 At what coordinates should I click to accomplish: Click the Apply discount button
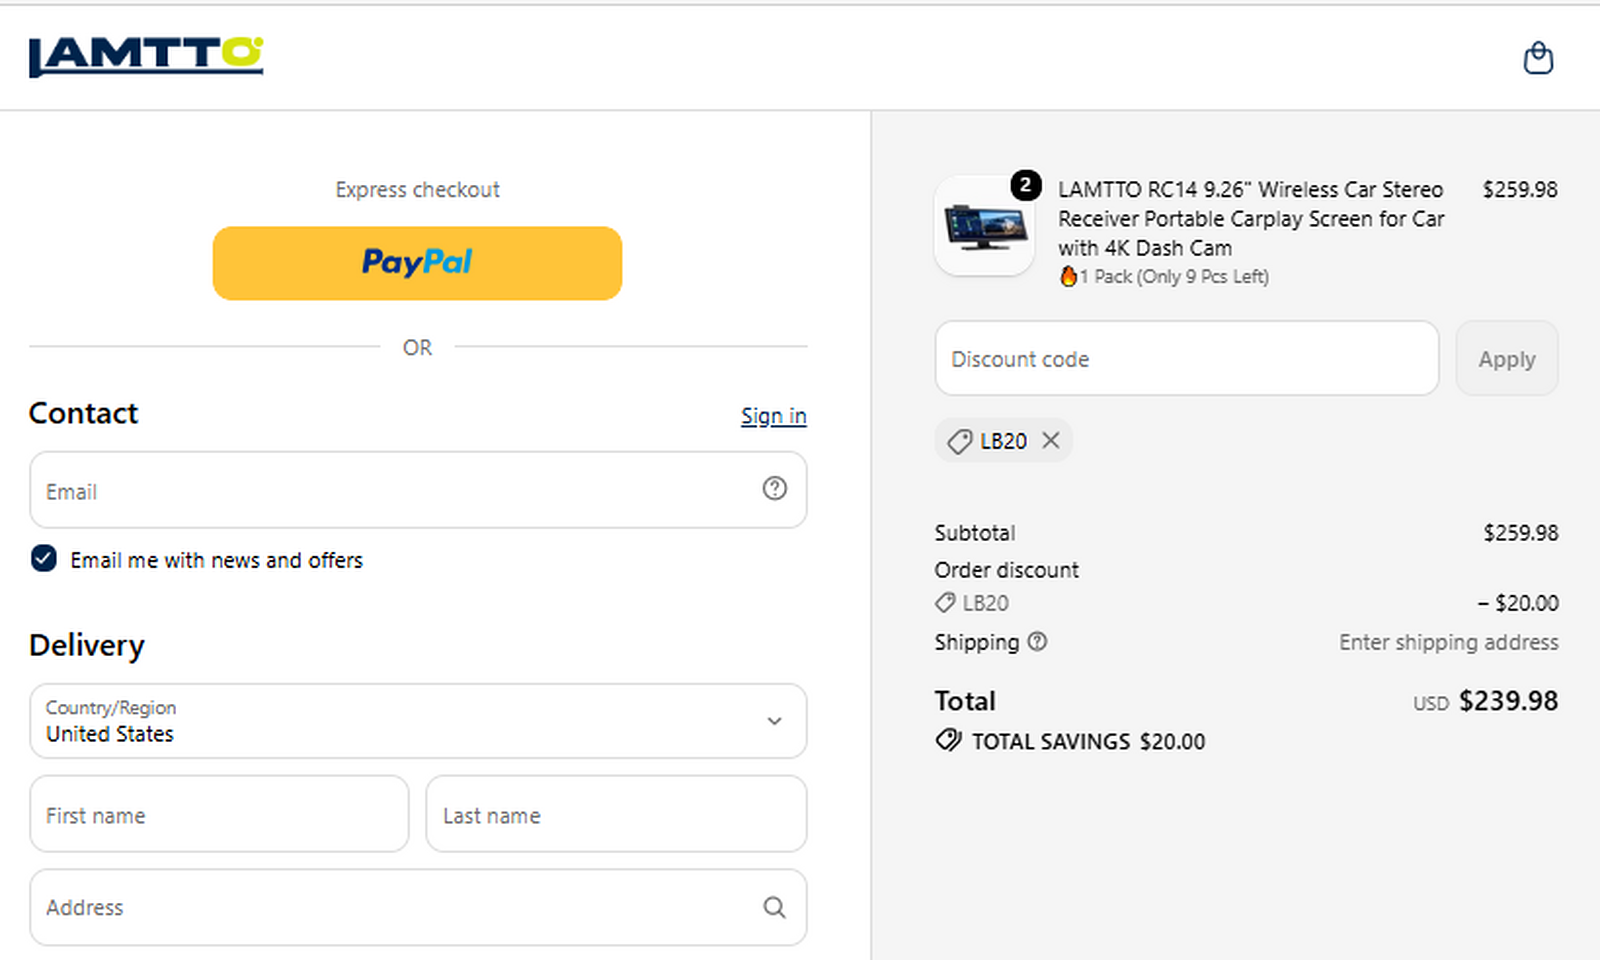pos(1507,359)
